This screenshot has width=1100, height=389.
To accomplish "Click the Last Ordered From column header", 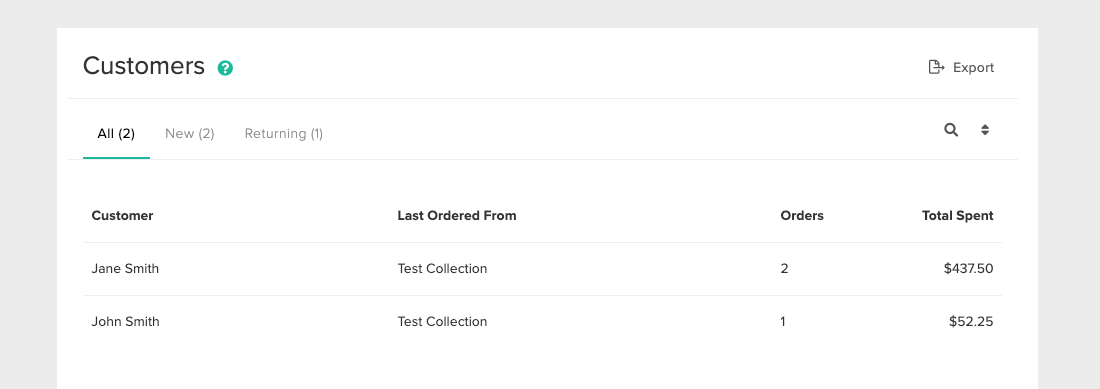I will (457, 216).
